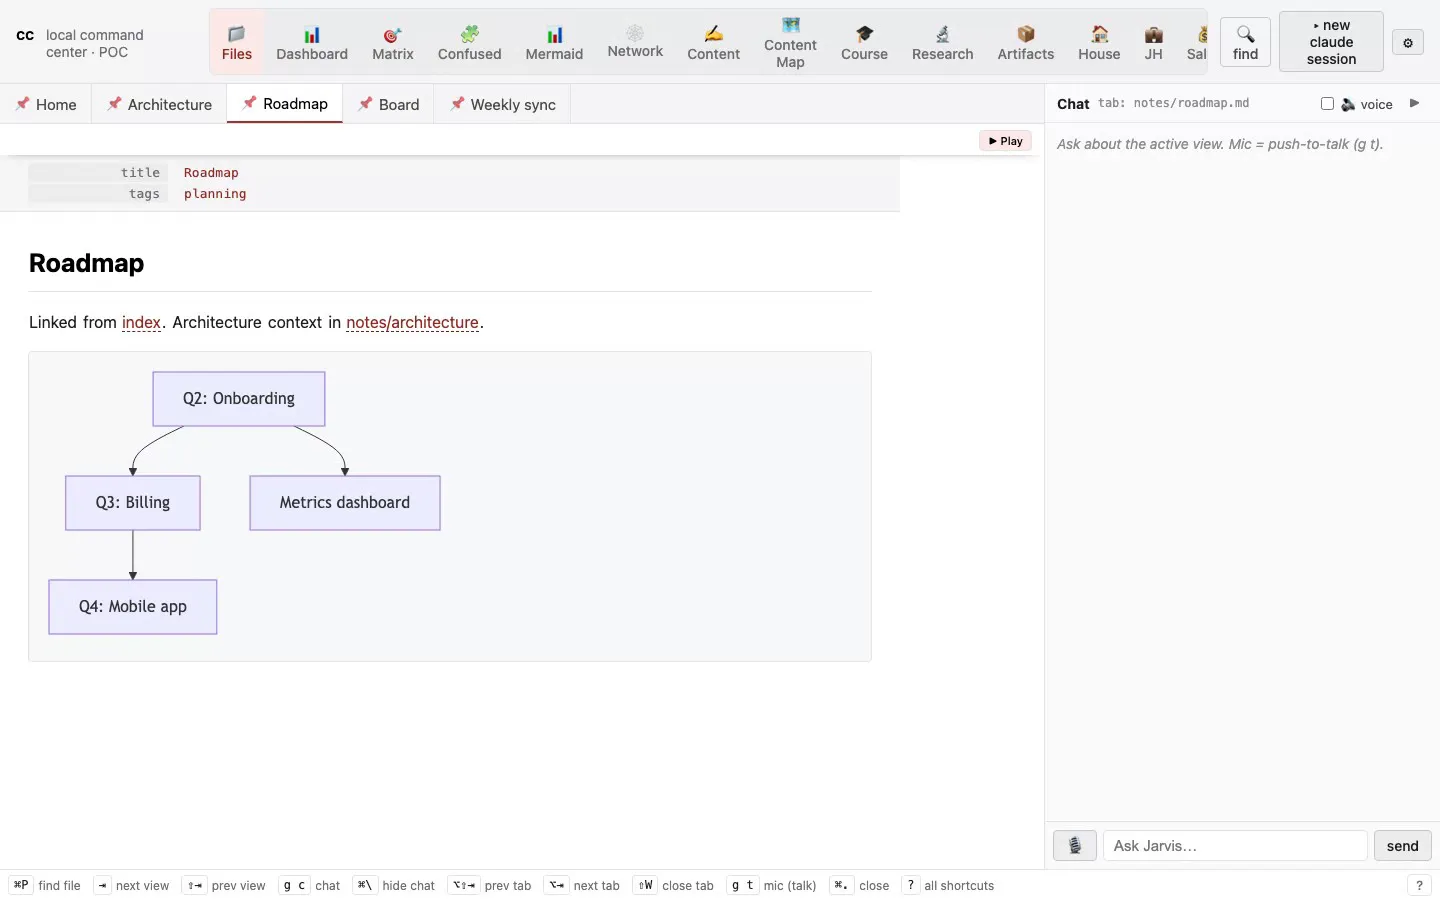Switch to the Home tab
The width and height of the screenshot is (1440, 900).
pos(46,104)
